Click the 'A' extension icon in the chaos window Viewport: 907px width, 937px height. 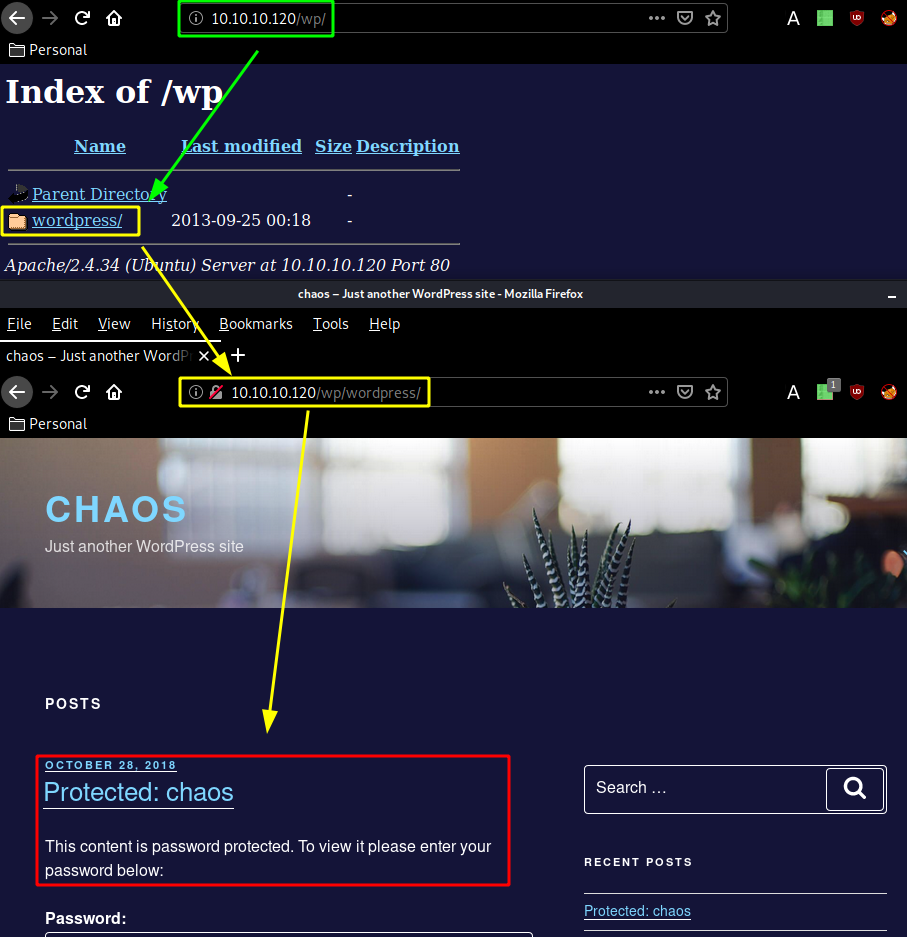(793, 393)
